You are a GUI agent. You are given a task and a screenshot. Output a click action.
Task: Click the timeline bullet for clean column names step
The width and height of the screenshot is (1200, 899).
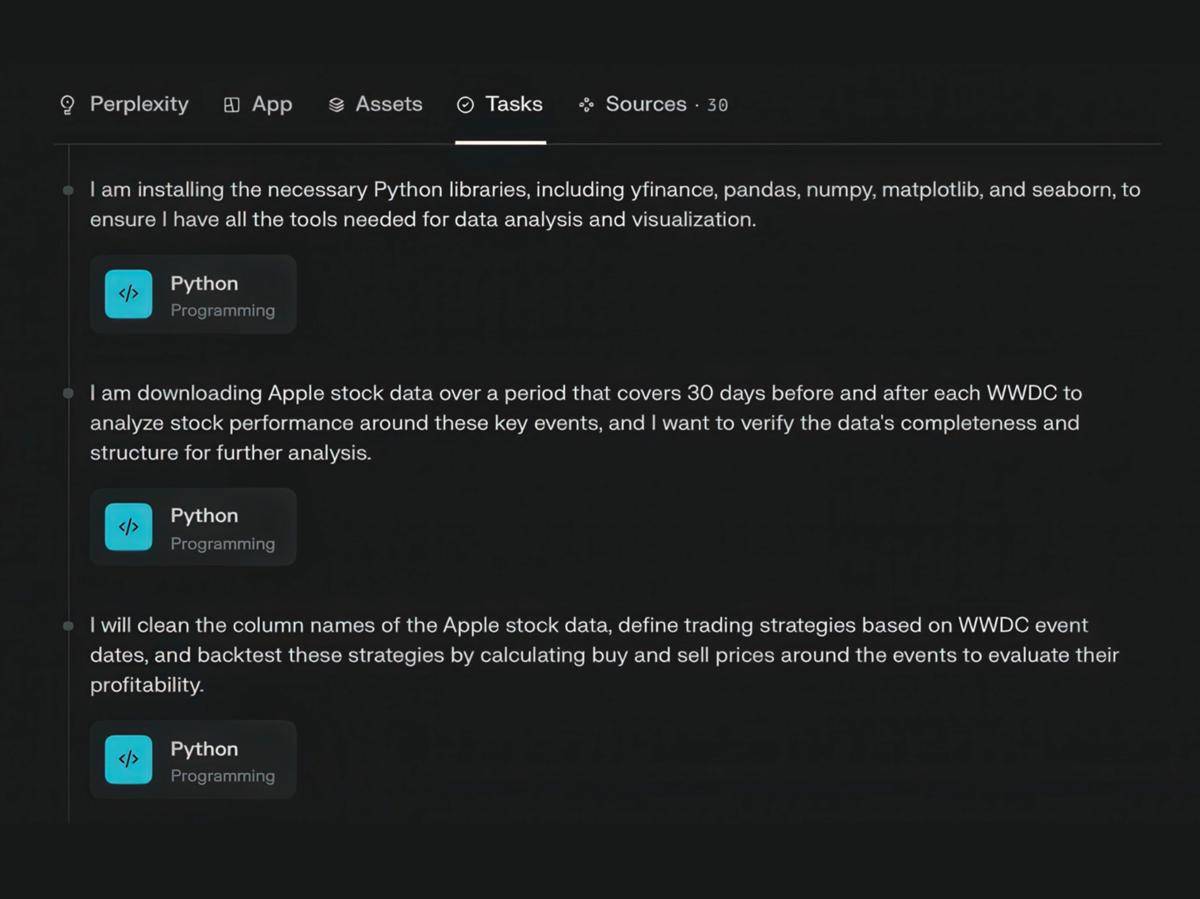pyautogui.click(x=68, y=626)
